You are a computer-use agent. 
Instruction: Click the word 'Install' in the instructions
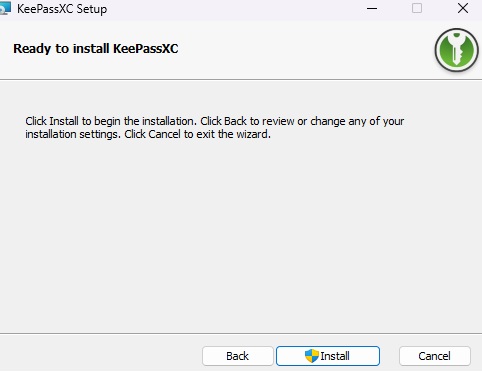(64, 121)
